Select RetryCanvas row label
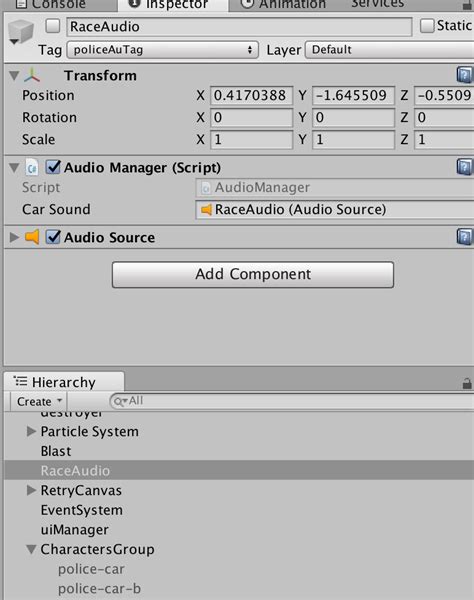This screenshot has width=474, height=600. [81, 490]
